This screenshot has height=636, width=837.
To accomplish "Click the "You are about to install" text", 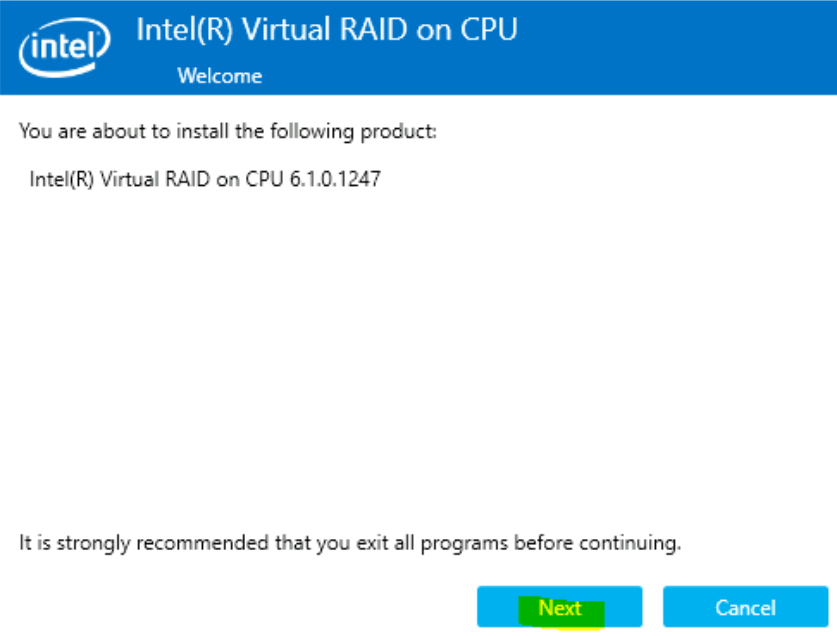I will point(228,131).
